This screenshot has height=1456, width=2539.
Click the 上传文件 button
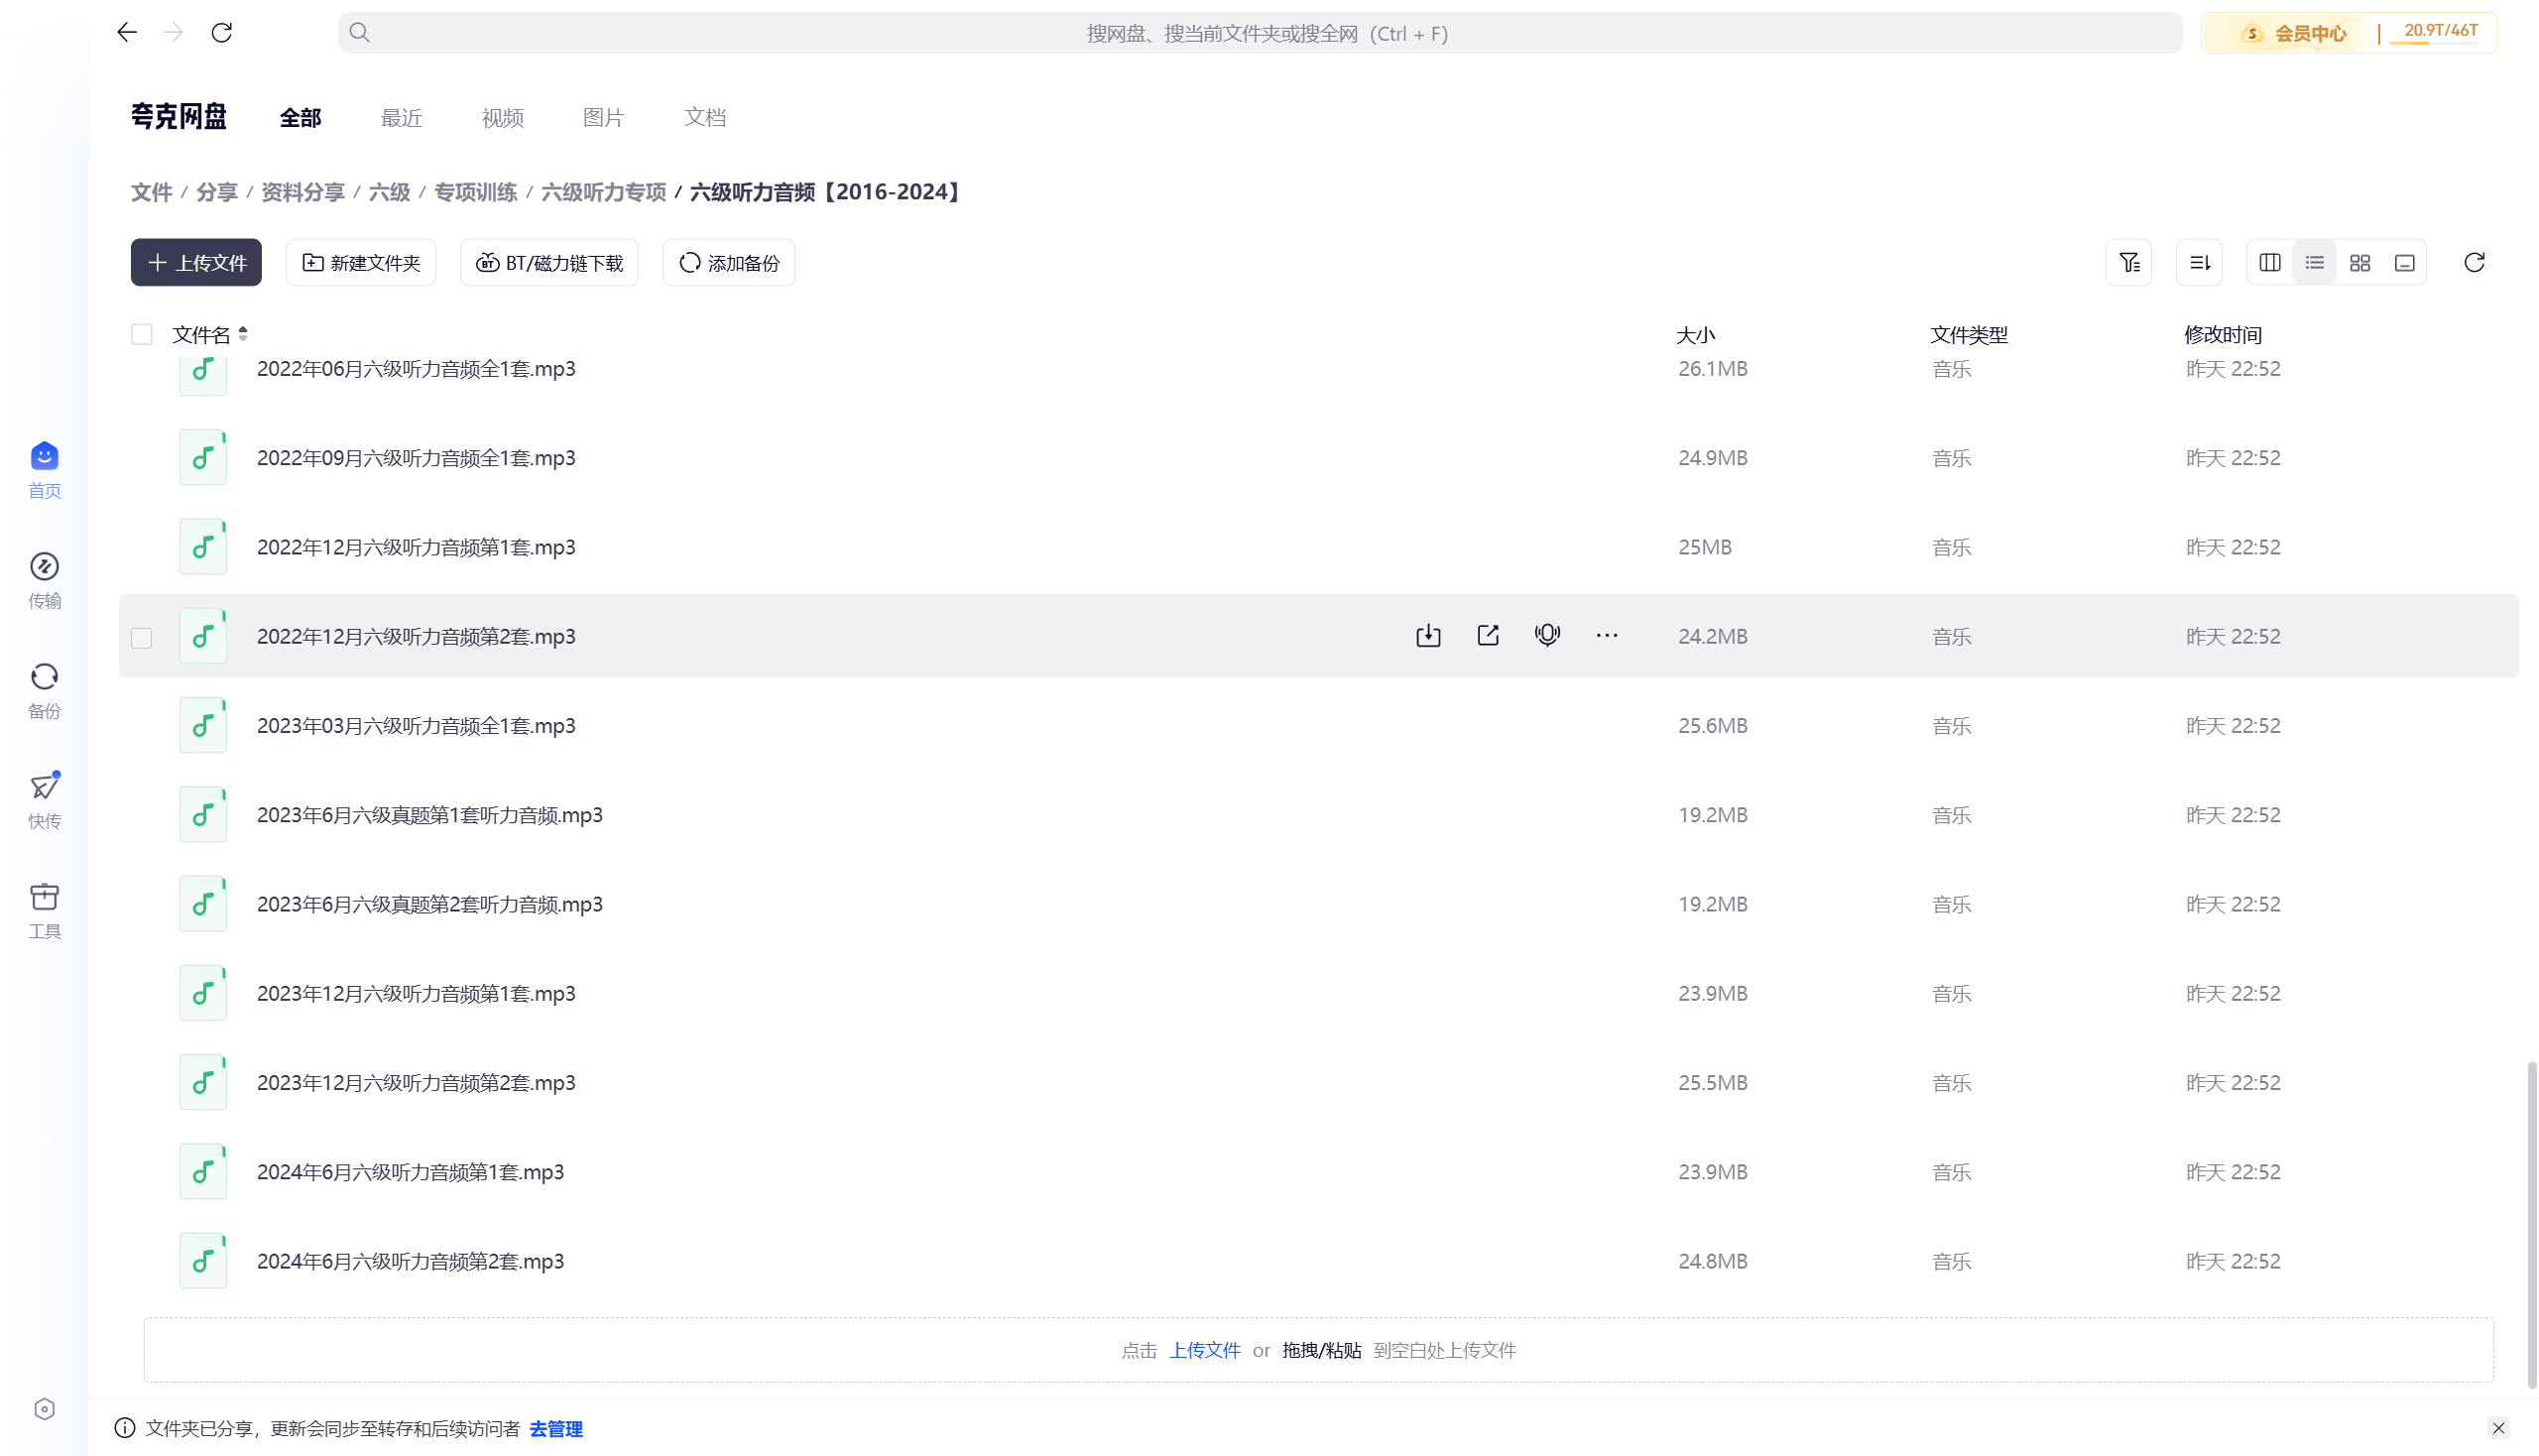tap(196, 263)
